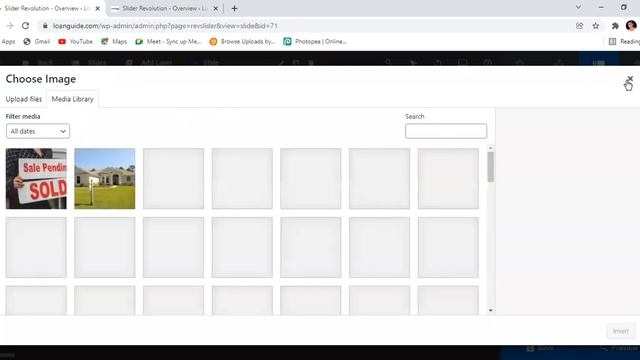
Task: Go forward in browser history
Action: pyautogui.click(x=9, y=26)
